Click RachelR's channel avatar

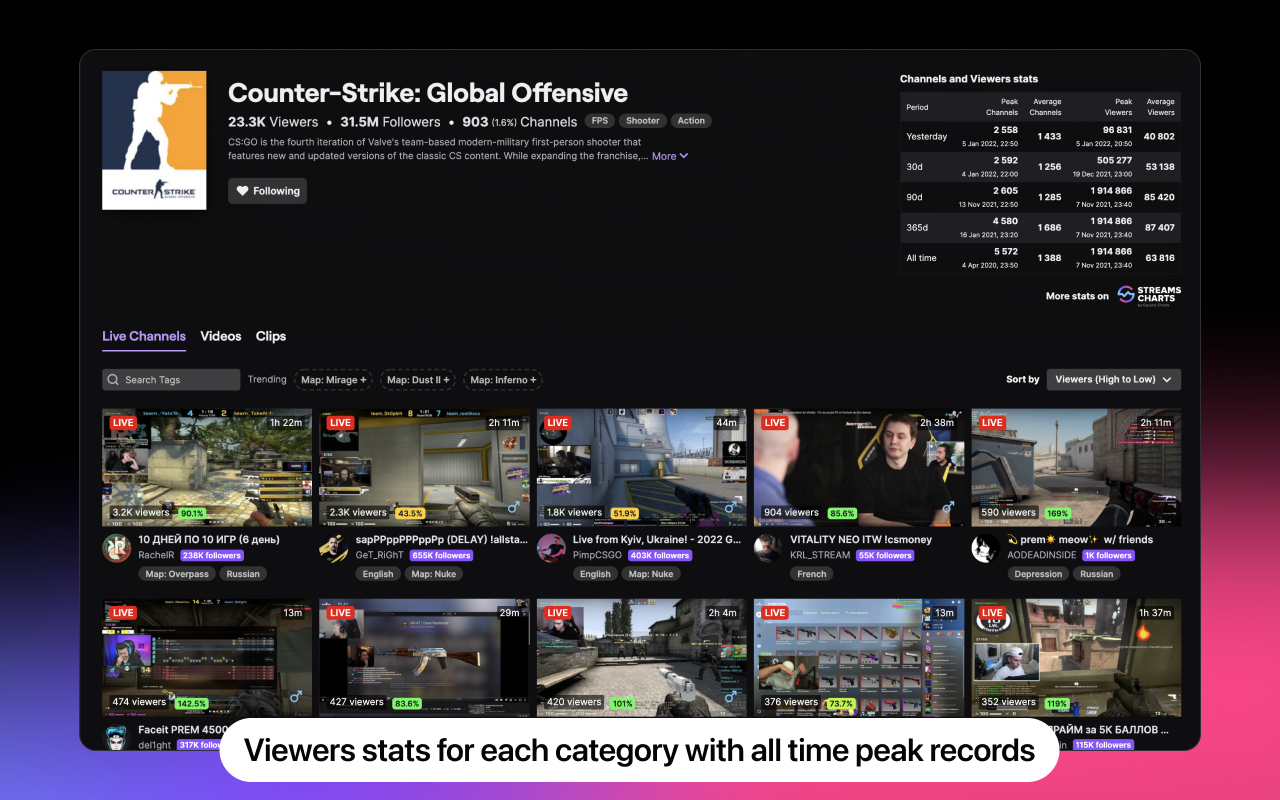116,548
